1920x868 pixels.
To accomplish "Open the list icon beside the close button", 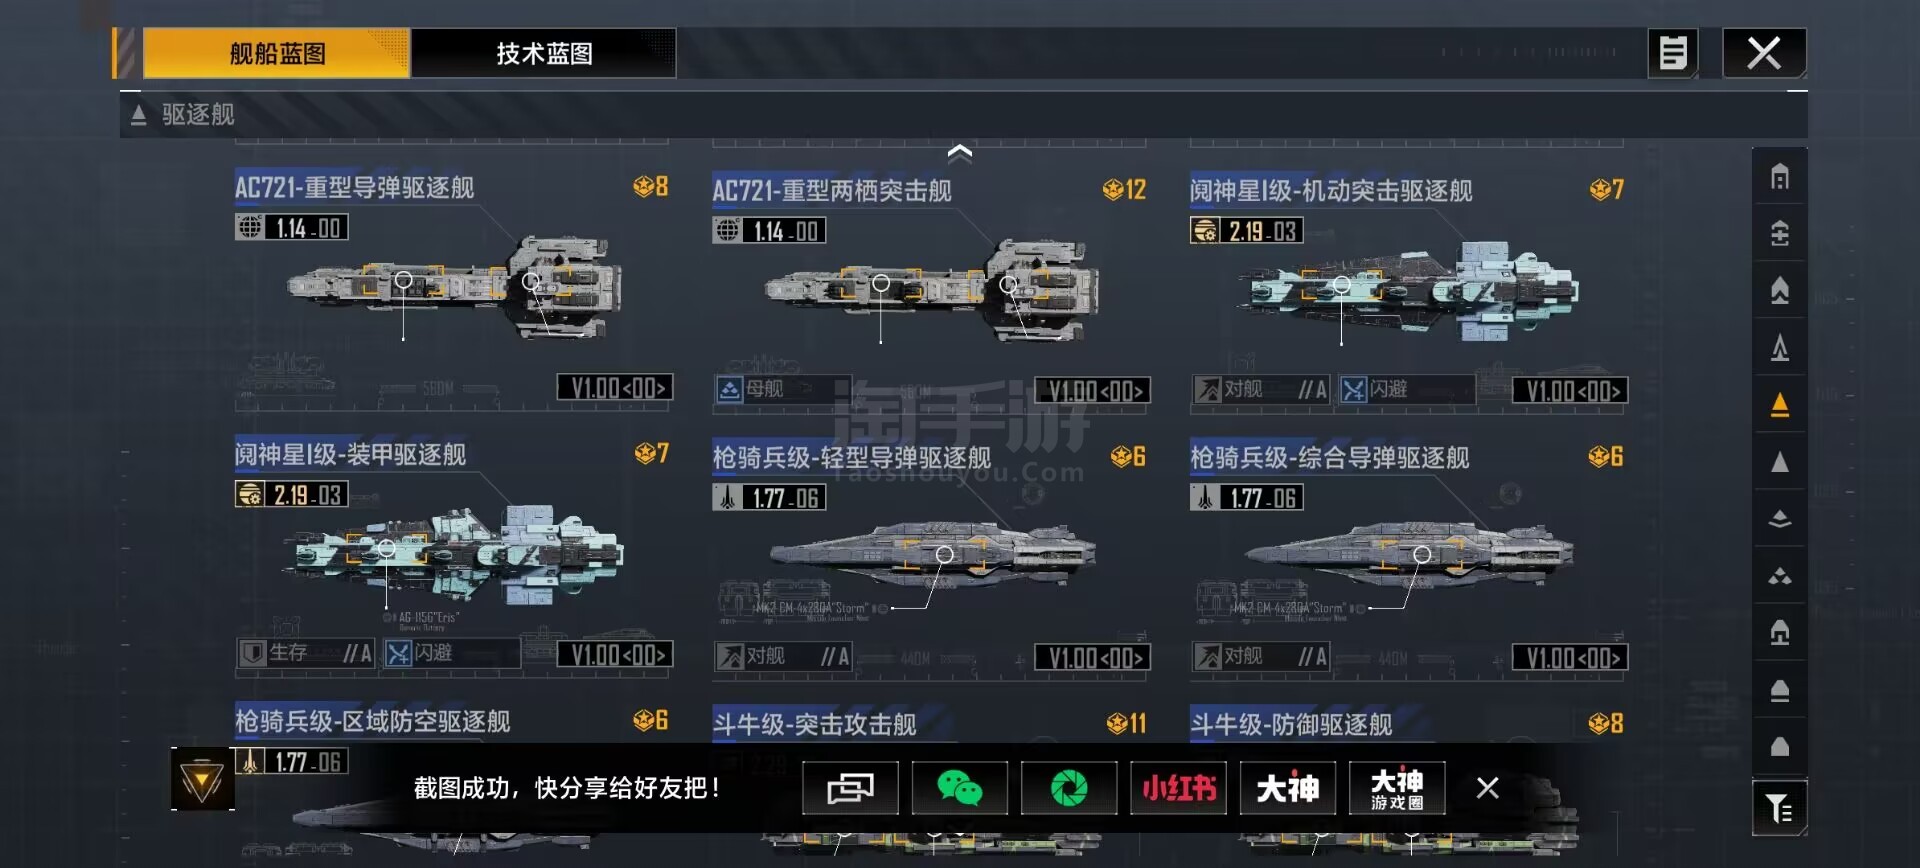I will (x=1673, y=53).
